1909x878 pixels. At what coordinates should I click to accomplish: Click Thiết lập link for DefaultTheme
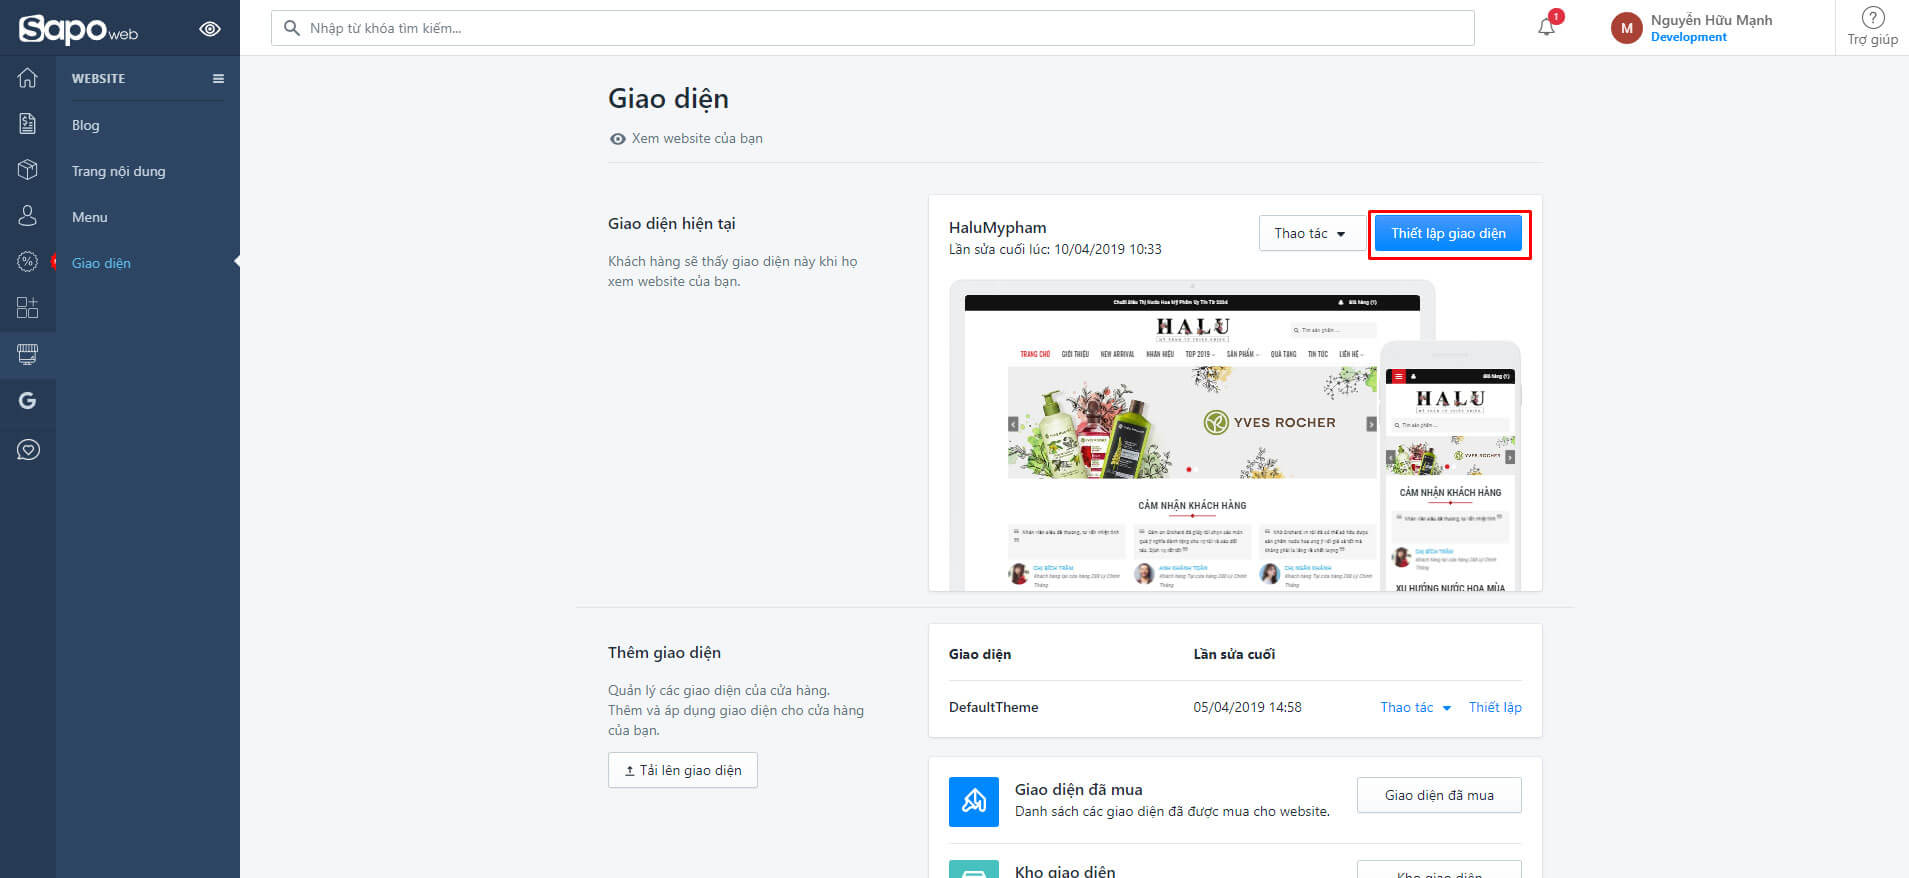tap(1495, 707)
